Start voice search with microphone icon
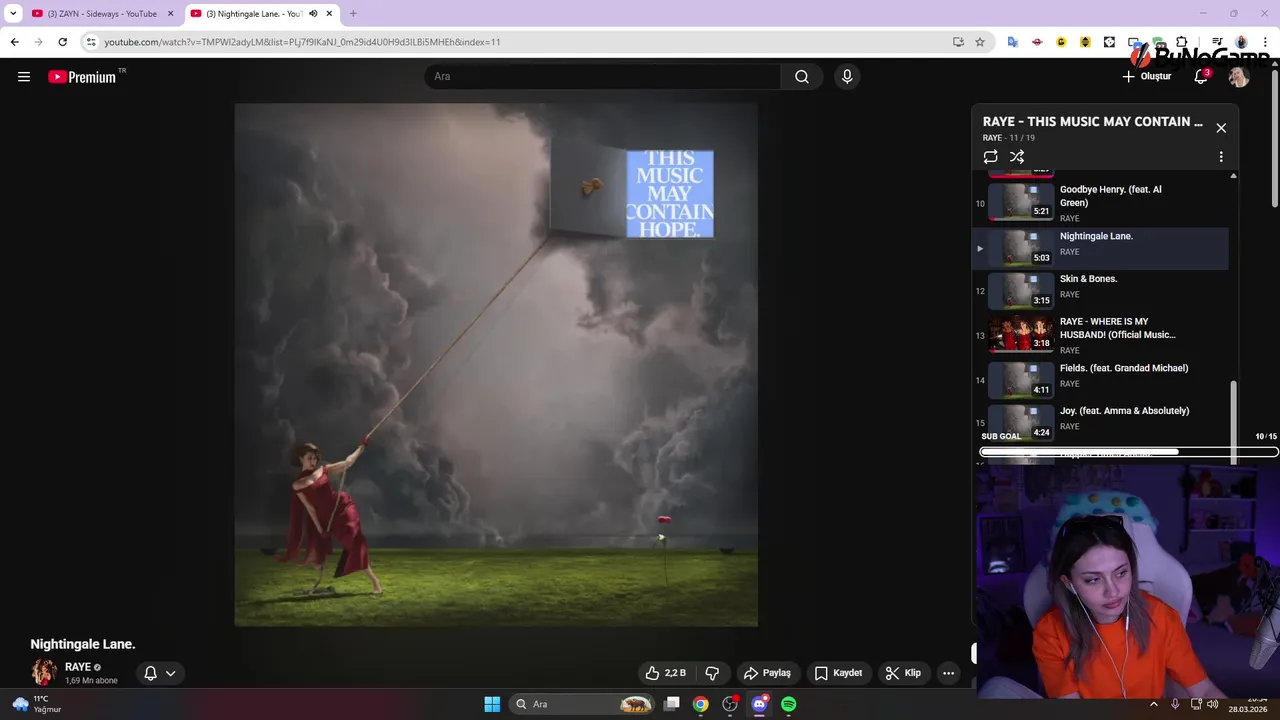 click(847, 77)
